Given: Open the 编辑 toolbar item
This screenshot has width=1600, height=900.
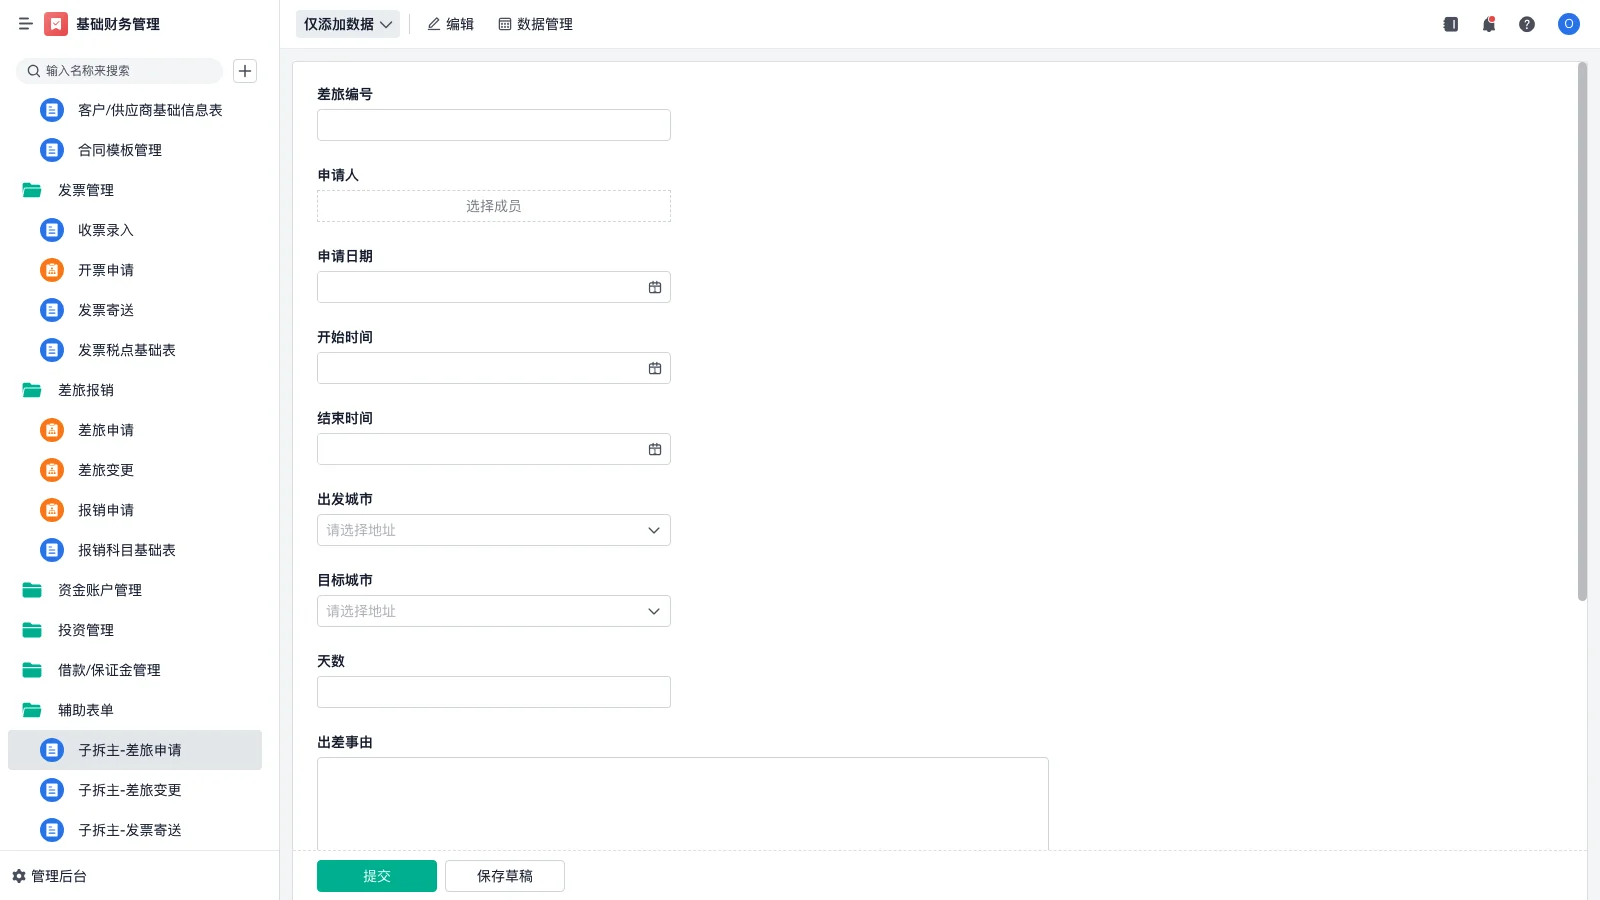Looking at the screenshot, I should coord(450,24).
